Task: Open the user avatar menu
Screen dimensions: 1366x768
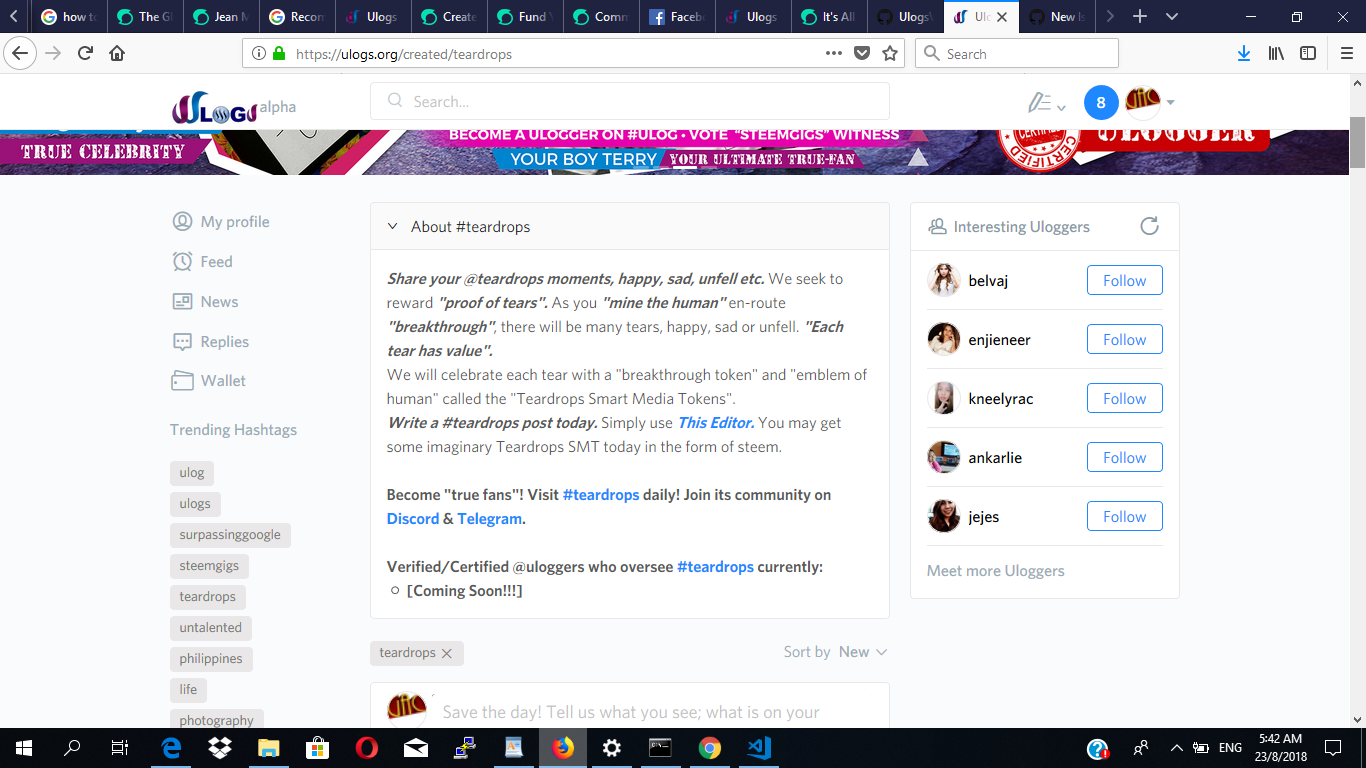Action: 1149,102
